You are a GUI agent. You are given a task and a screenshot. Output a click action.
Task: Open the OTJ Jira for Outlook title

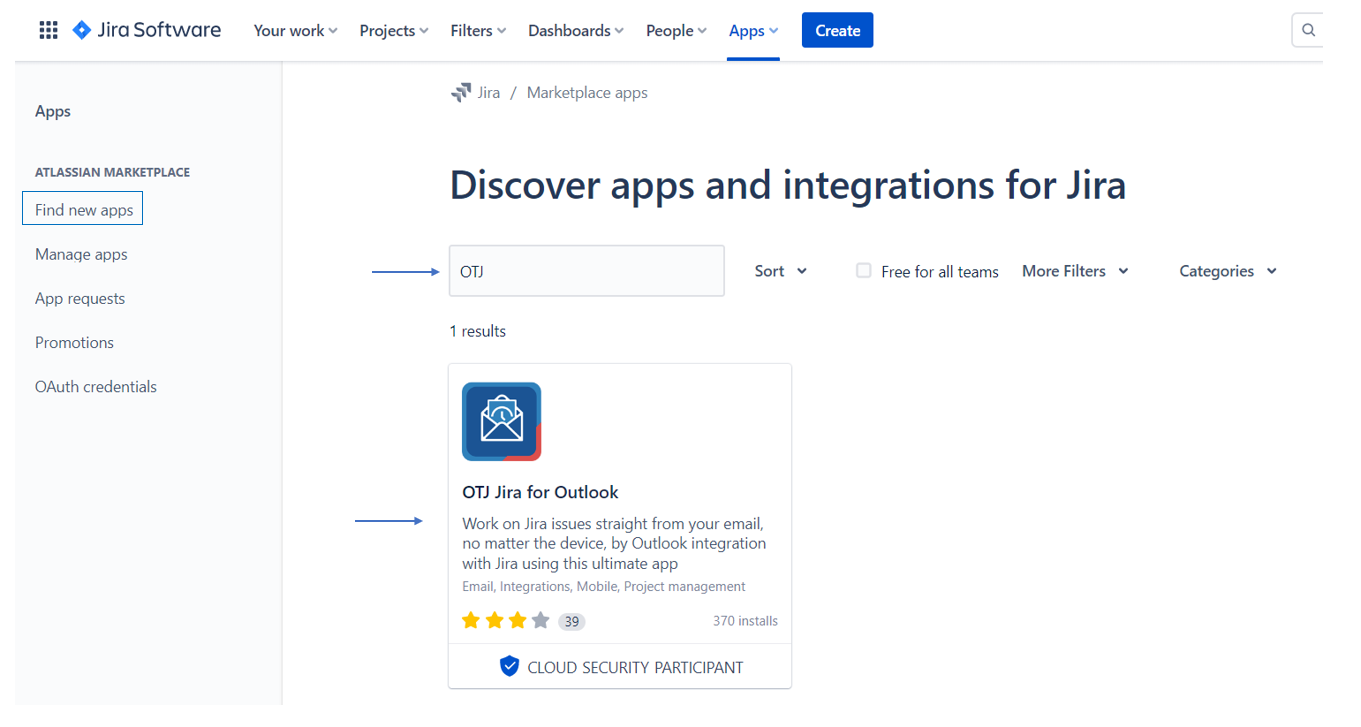click(x=540, y=492)
